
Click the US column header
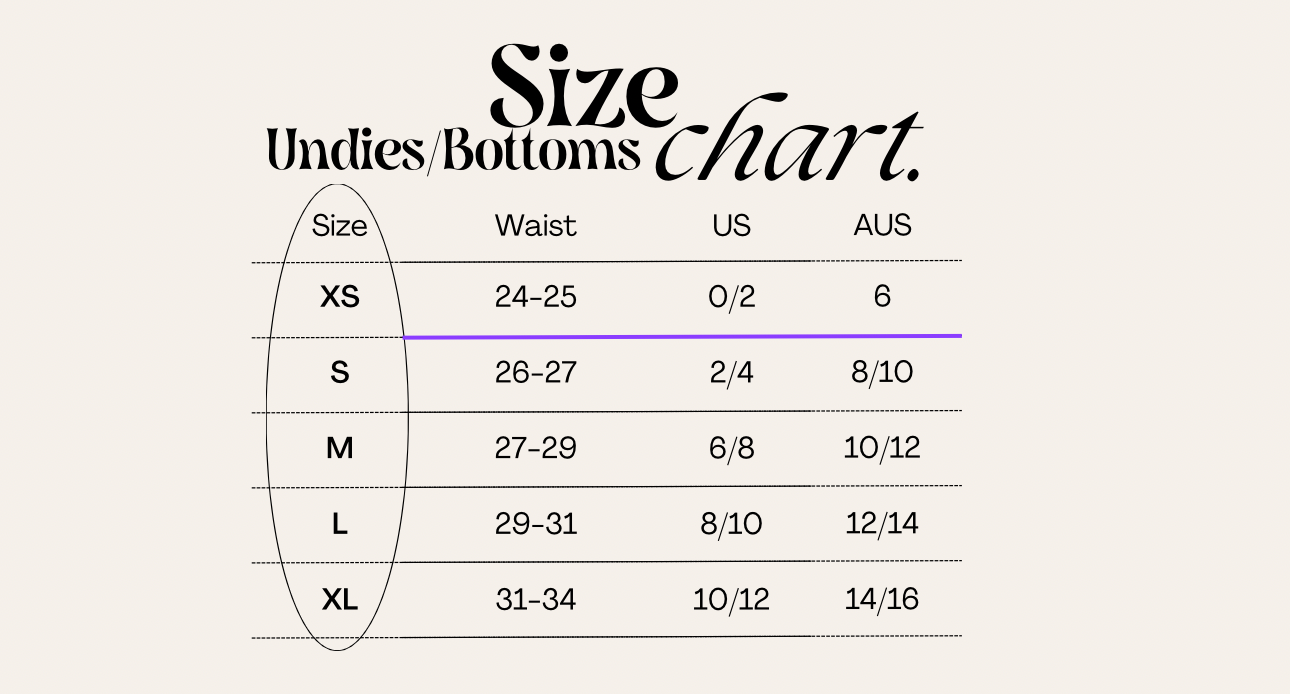coord(731,226)
